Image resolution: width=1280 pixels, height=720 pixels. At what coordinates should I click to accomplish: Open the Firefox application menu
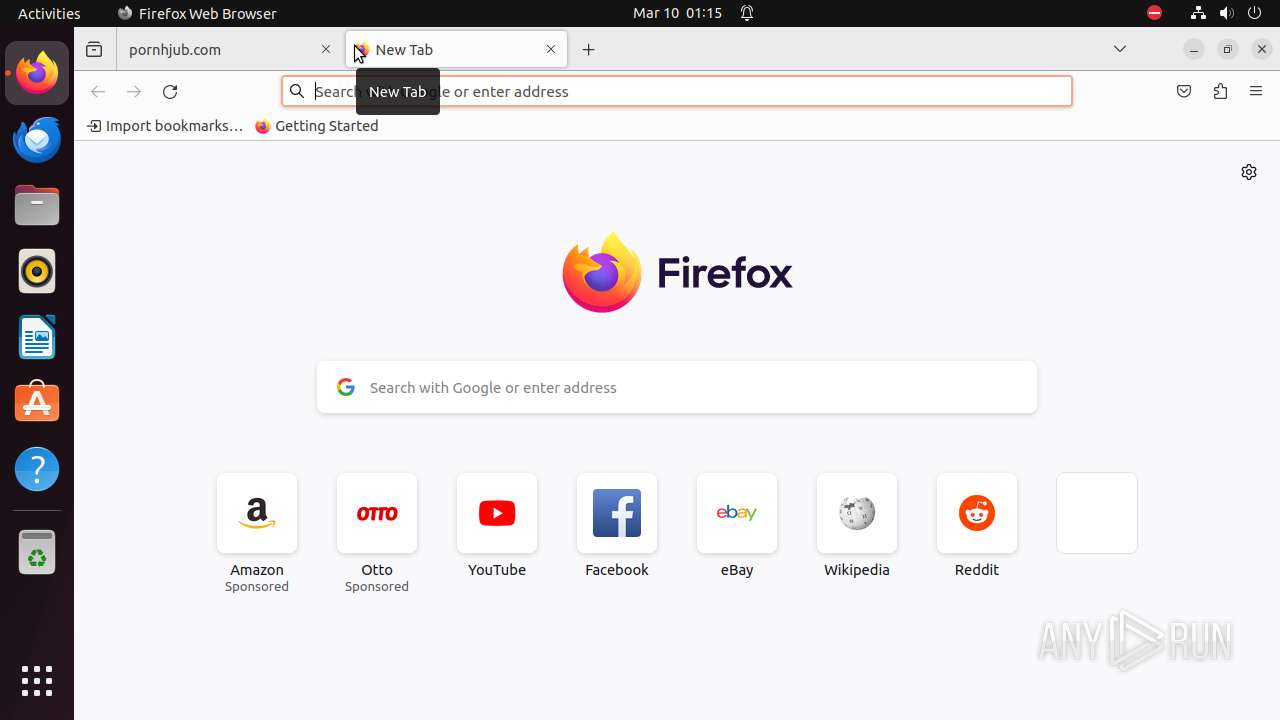(1256, 92)
